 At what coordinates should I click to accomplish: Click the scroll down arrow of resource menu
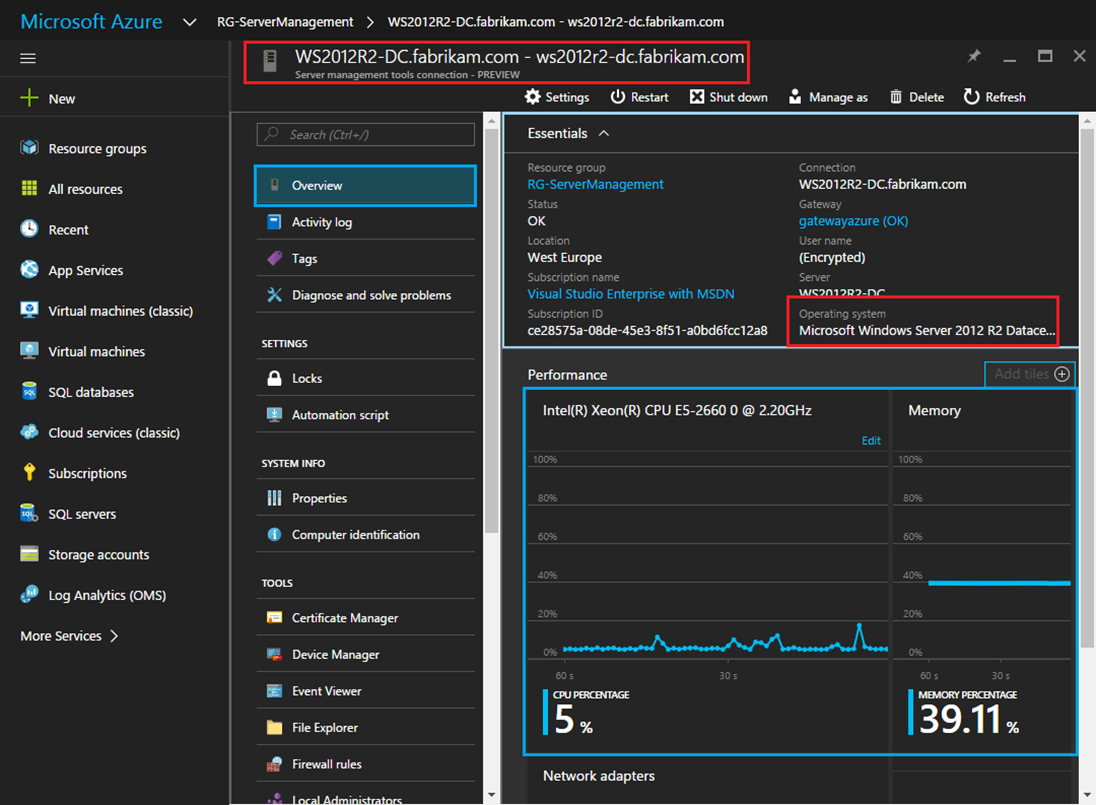click(x=491, y=795)
